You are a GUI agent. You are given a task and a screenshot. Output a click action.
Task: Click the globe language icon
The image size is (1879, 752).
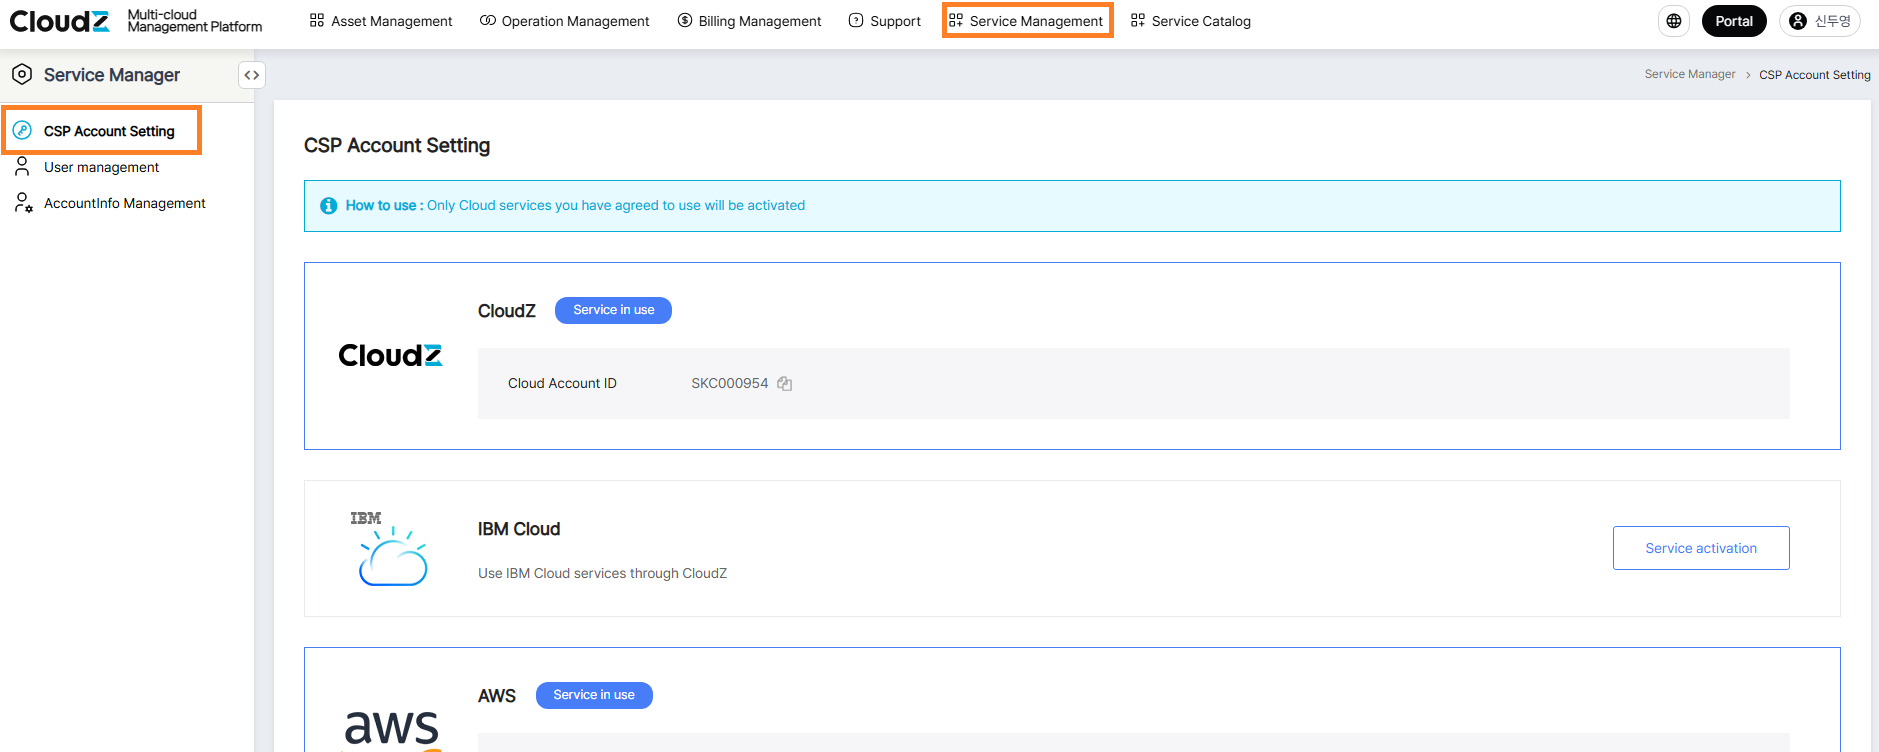(x=1674, y=21)
